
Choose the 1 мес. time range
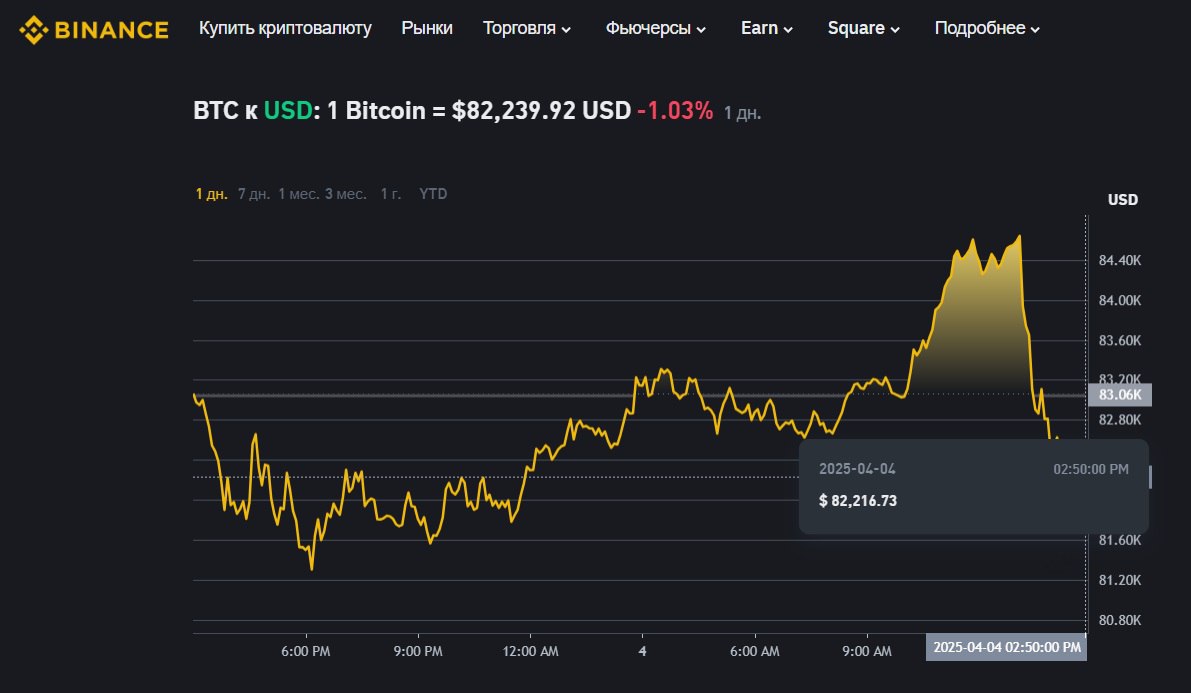tap(298, 194)
